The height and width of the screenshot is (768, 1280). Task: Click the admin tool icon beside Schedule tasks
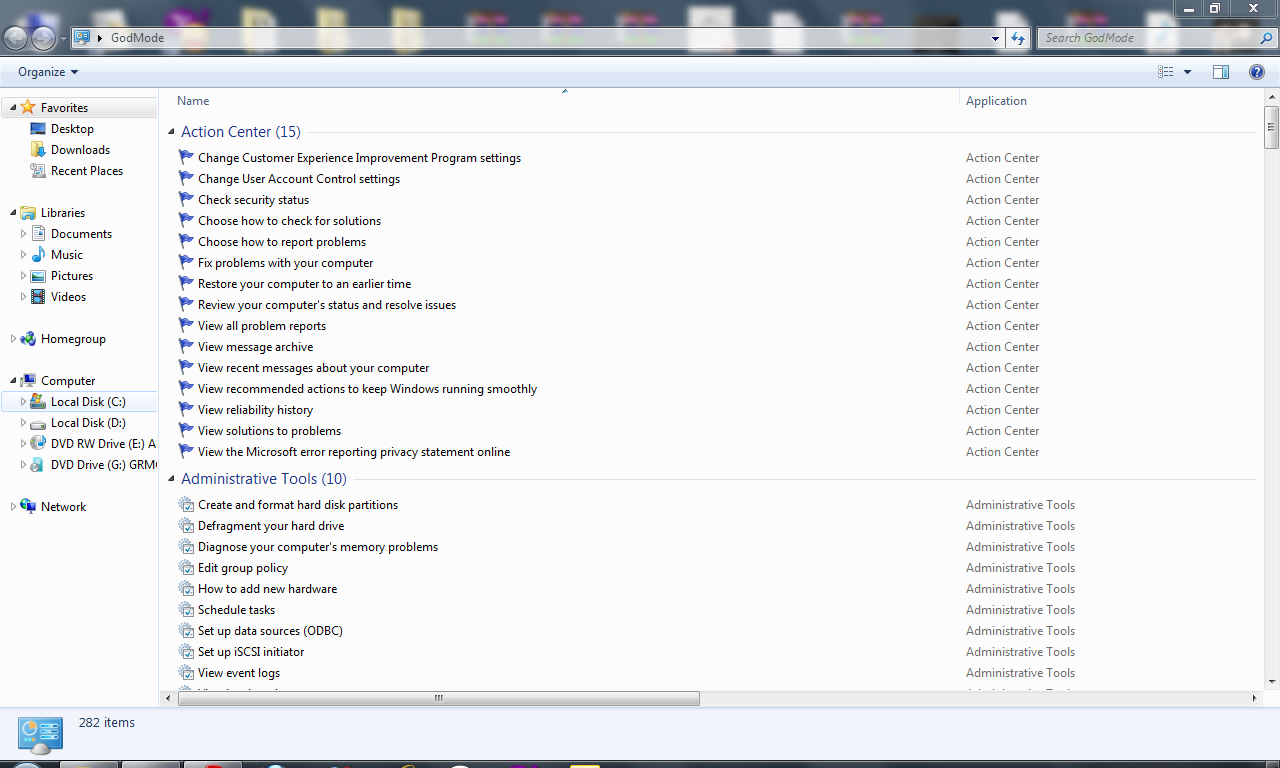tap(186, 609)
